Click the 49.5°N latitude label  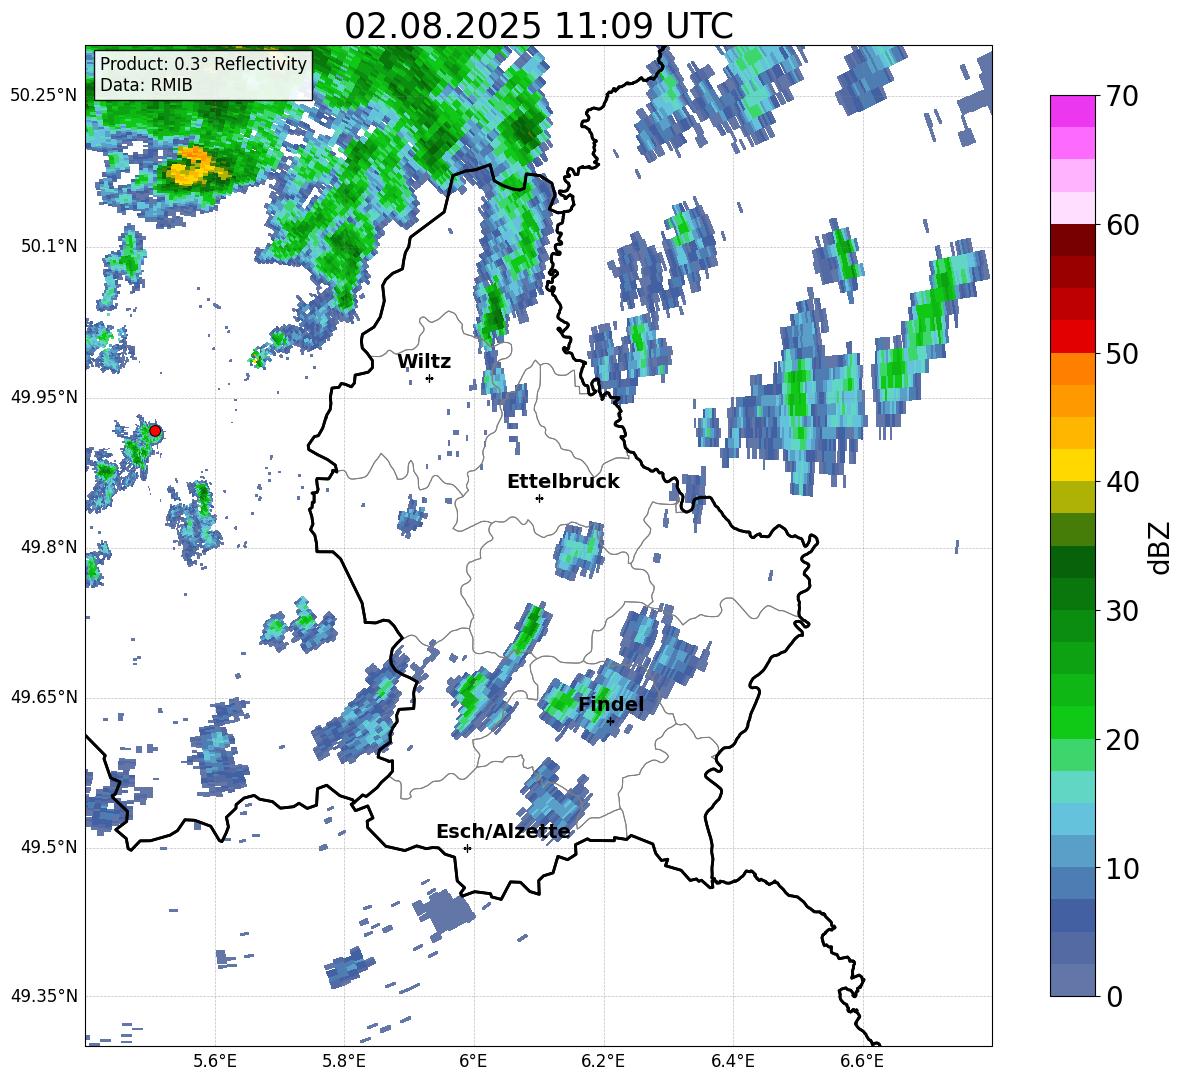(48, 847)
